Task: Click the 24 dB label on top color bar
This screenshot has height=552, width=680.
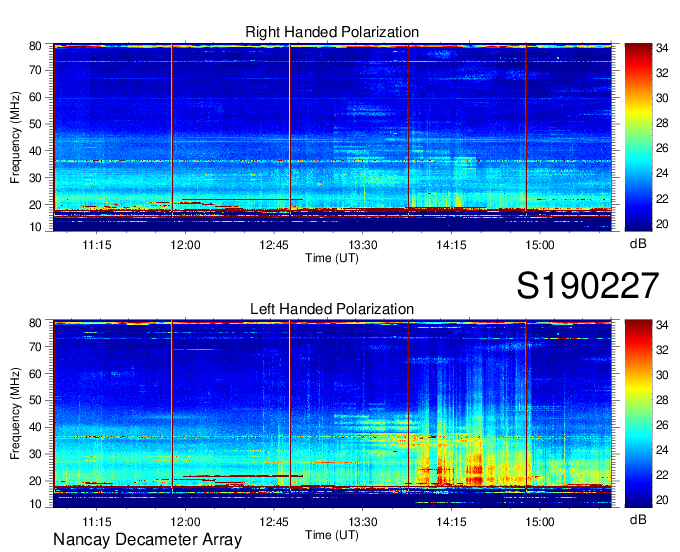Action: click(x=662, y=173)
